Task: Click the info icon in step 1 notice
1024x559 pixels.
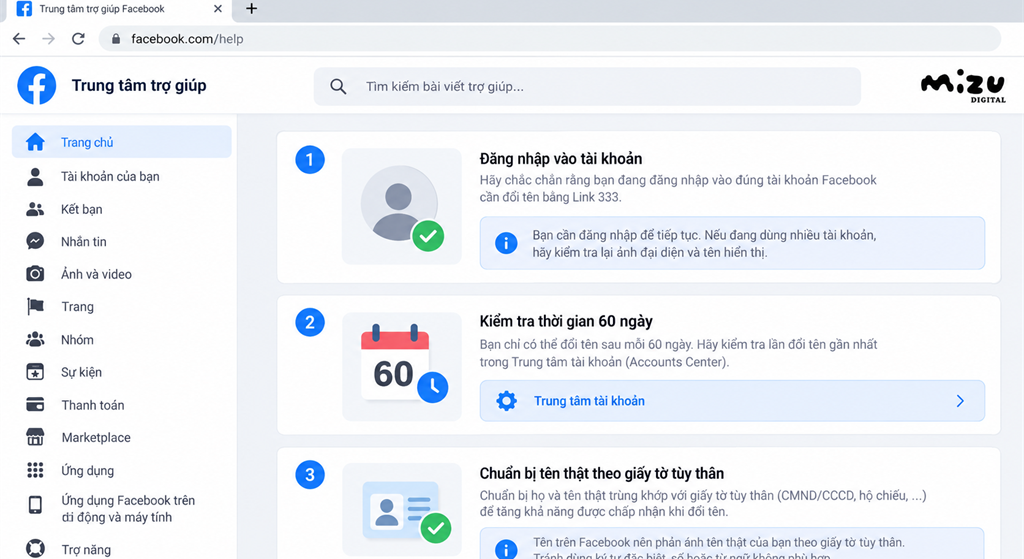Action: click(x=506, y=243)
